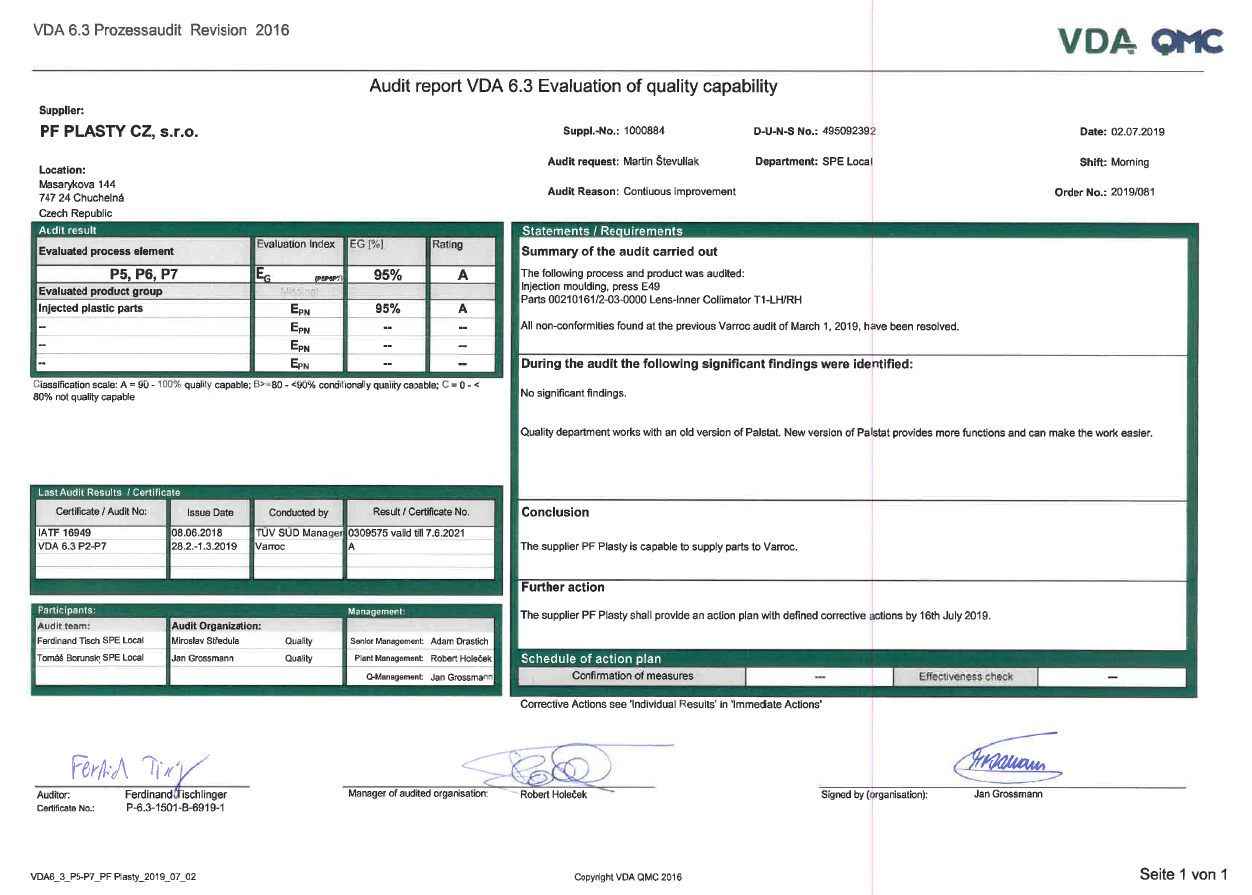The height and width of the screenshot is (895, 1252).
Task: Select the 'Further action' heading
Action: 563,587
